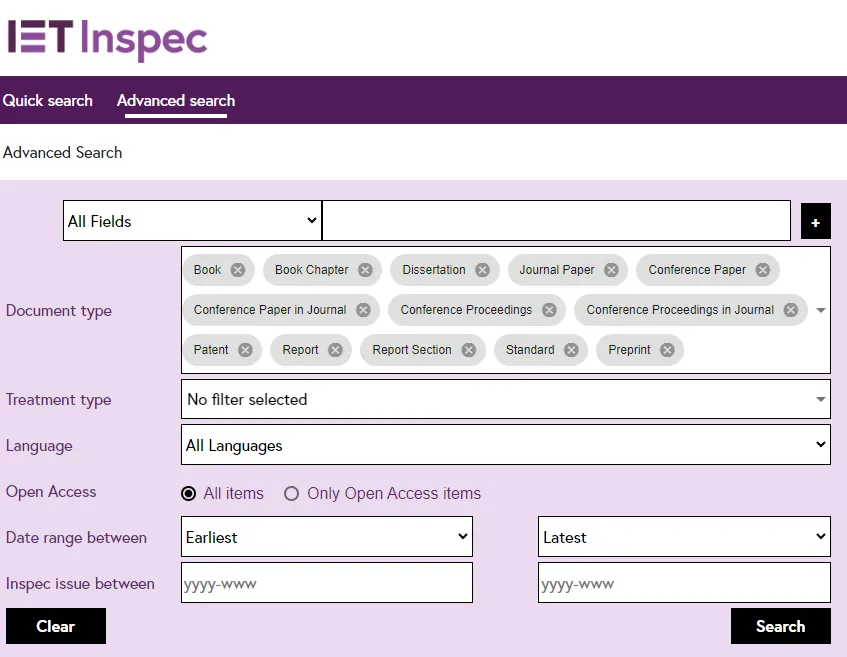
Task: Add another search field with plus button
Action: [815, 222]
